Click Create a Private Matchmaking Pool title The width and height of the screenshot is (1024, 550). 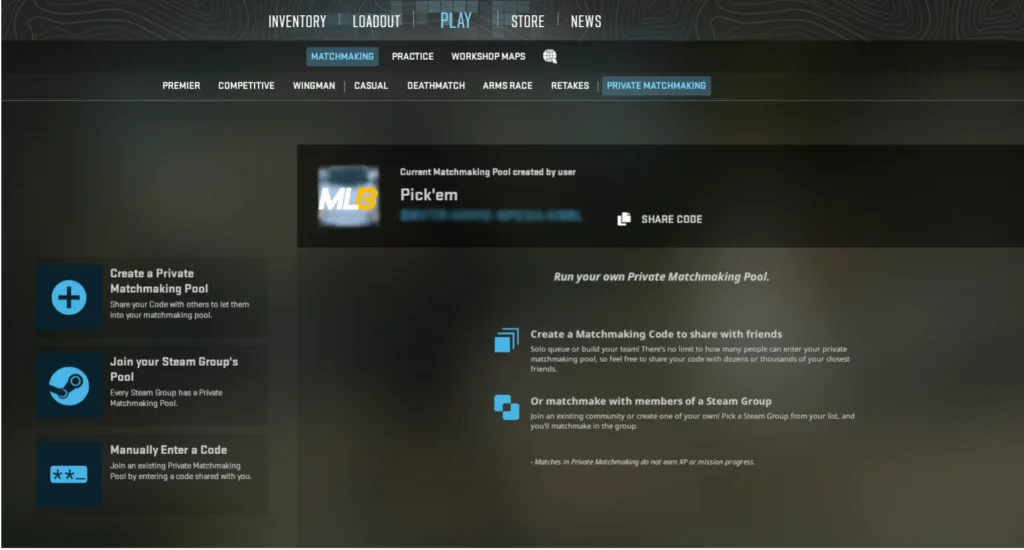(x=159, y=281)
